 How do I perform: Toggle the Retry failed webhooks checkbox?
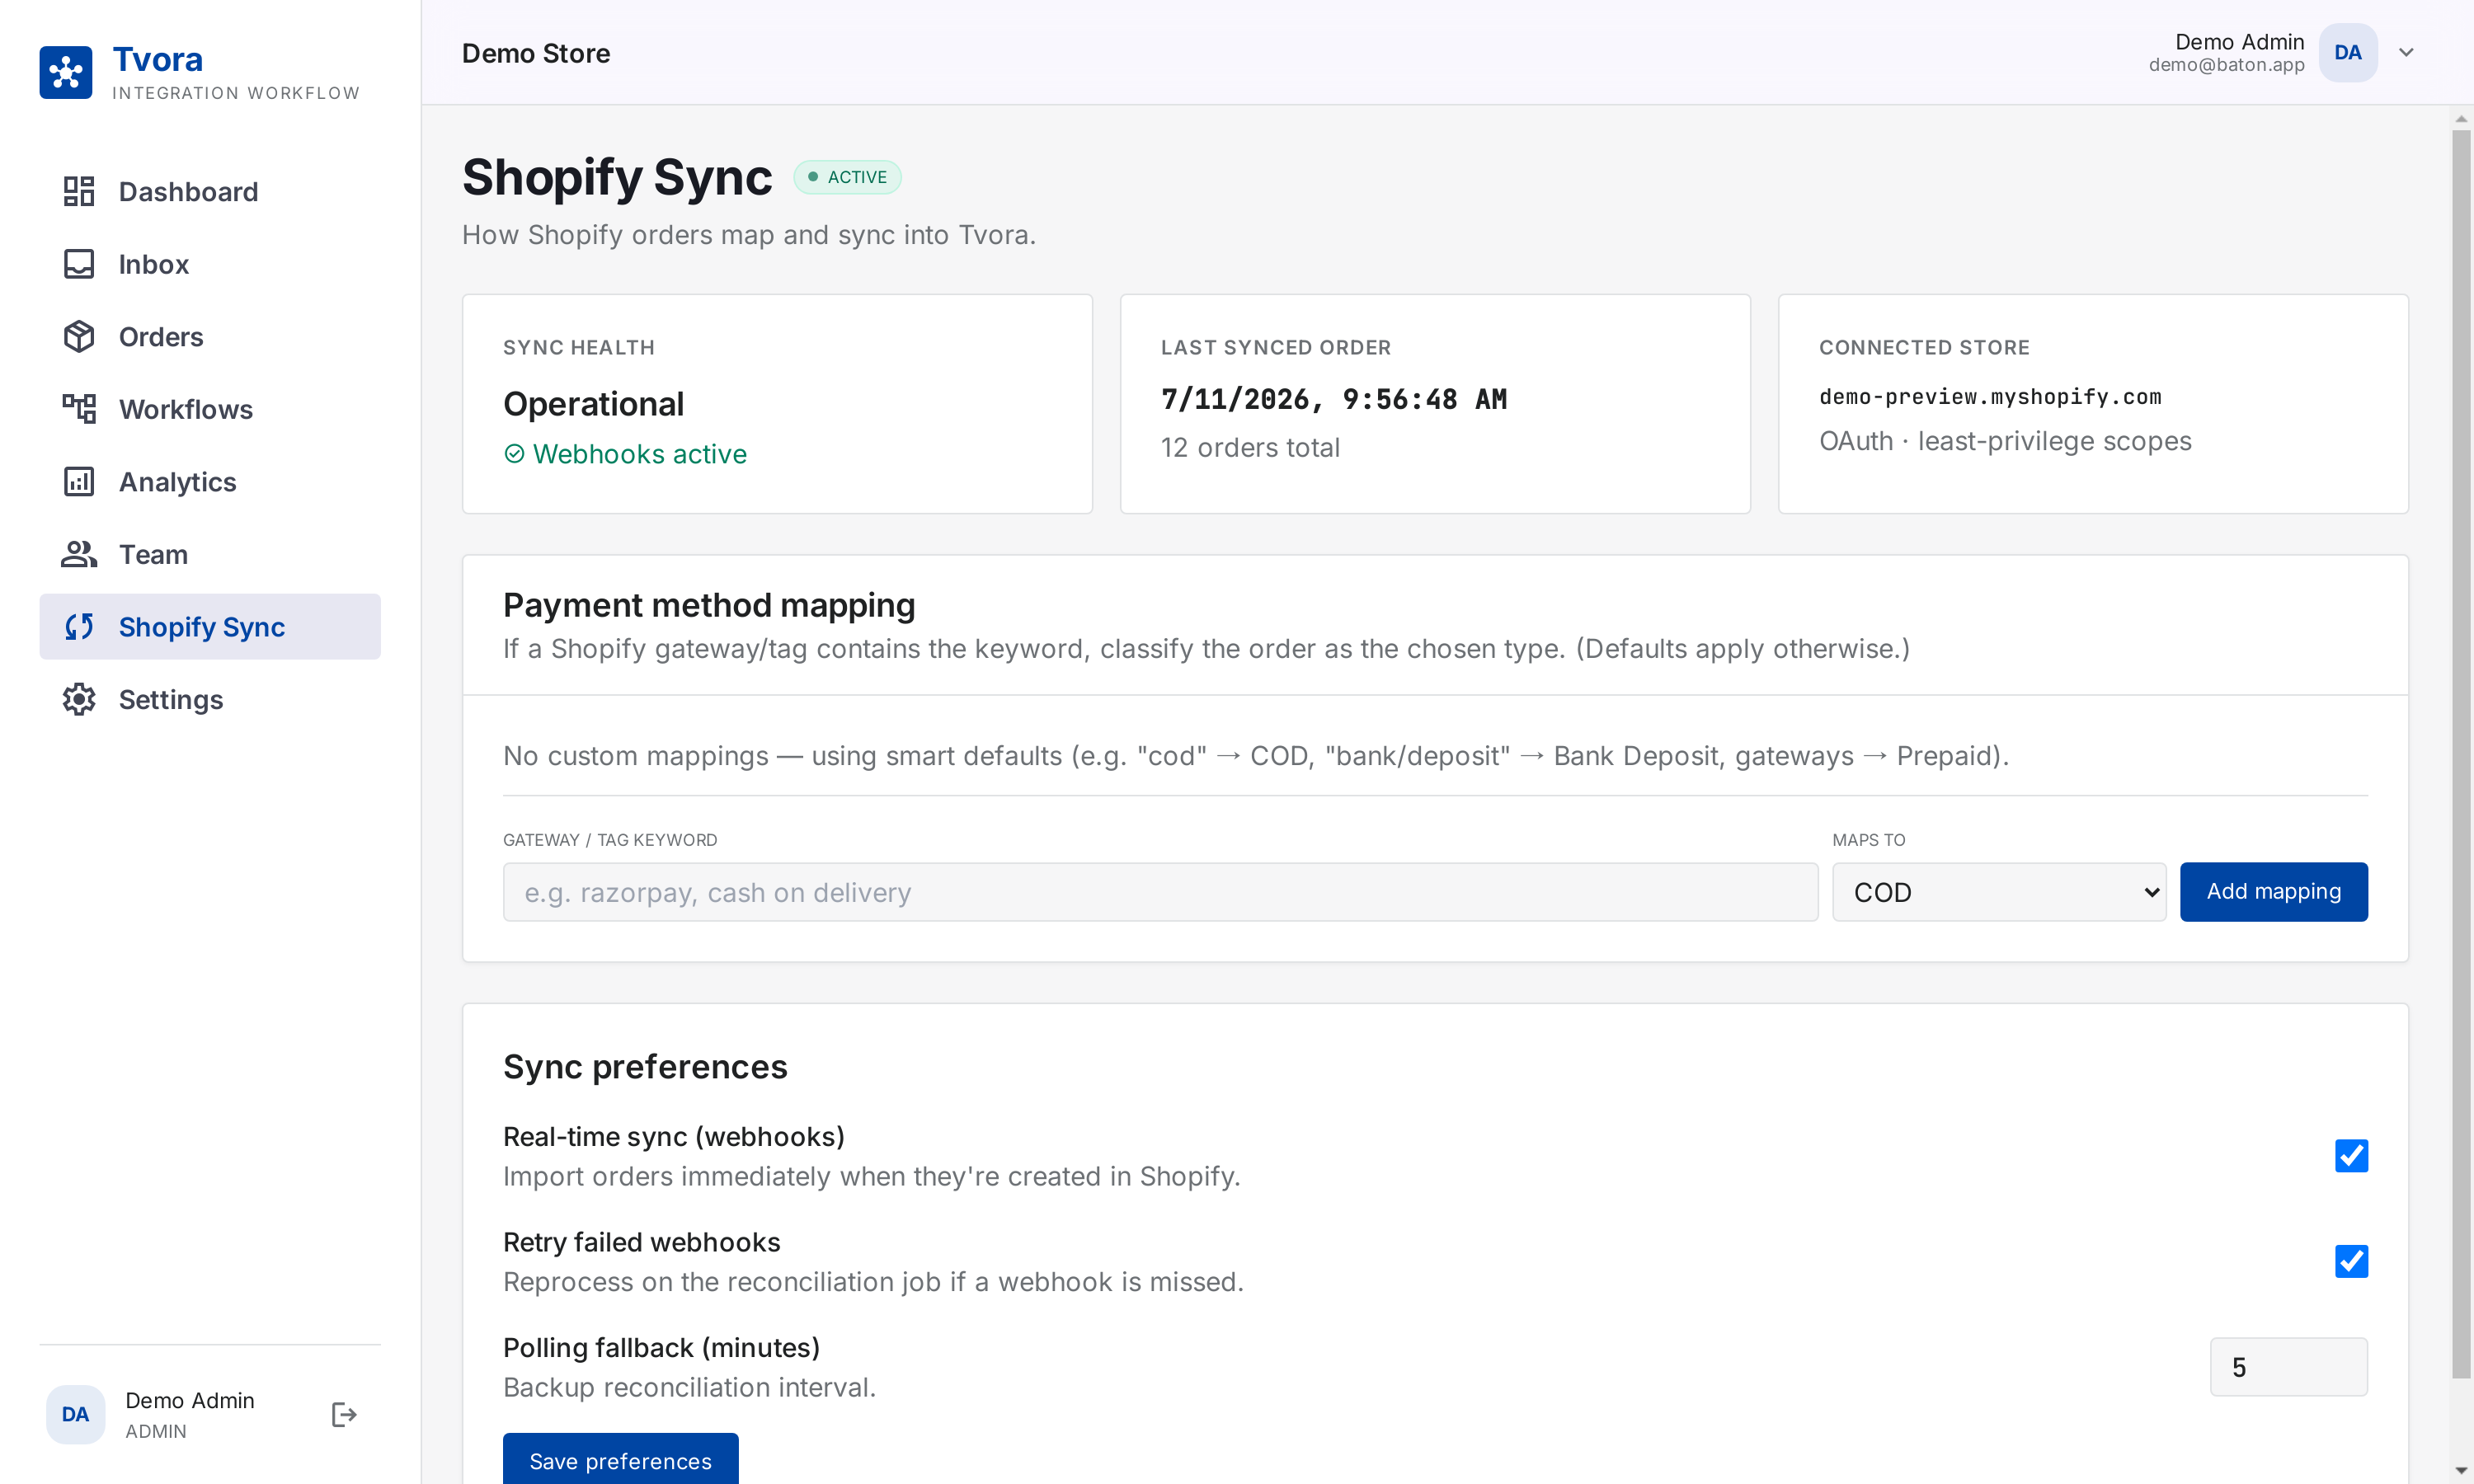[x=2351, y=1262]
